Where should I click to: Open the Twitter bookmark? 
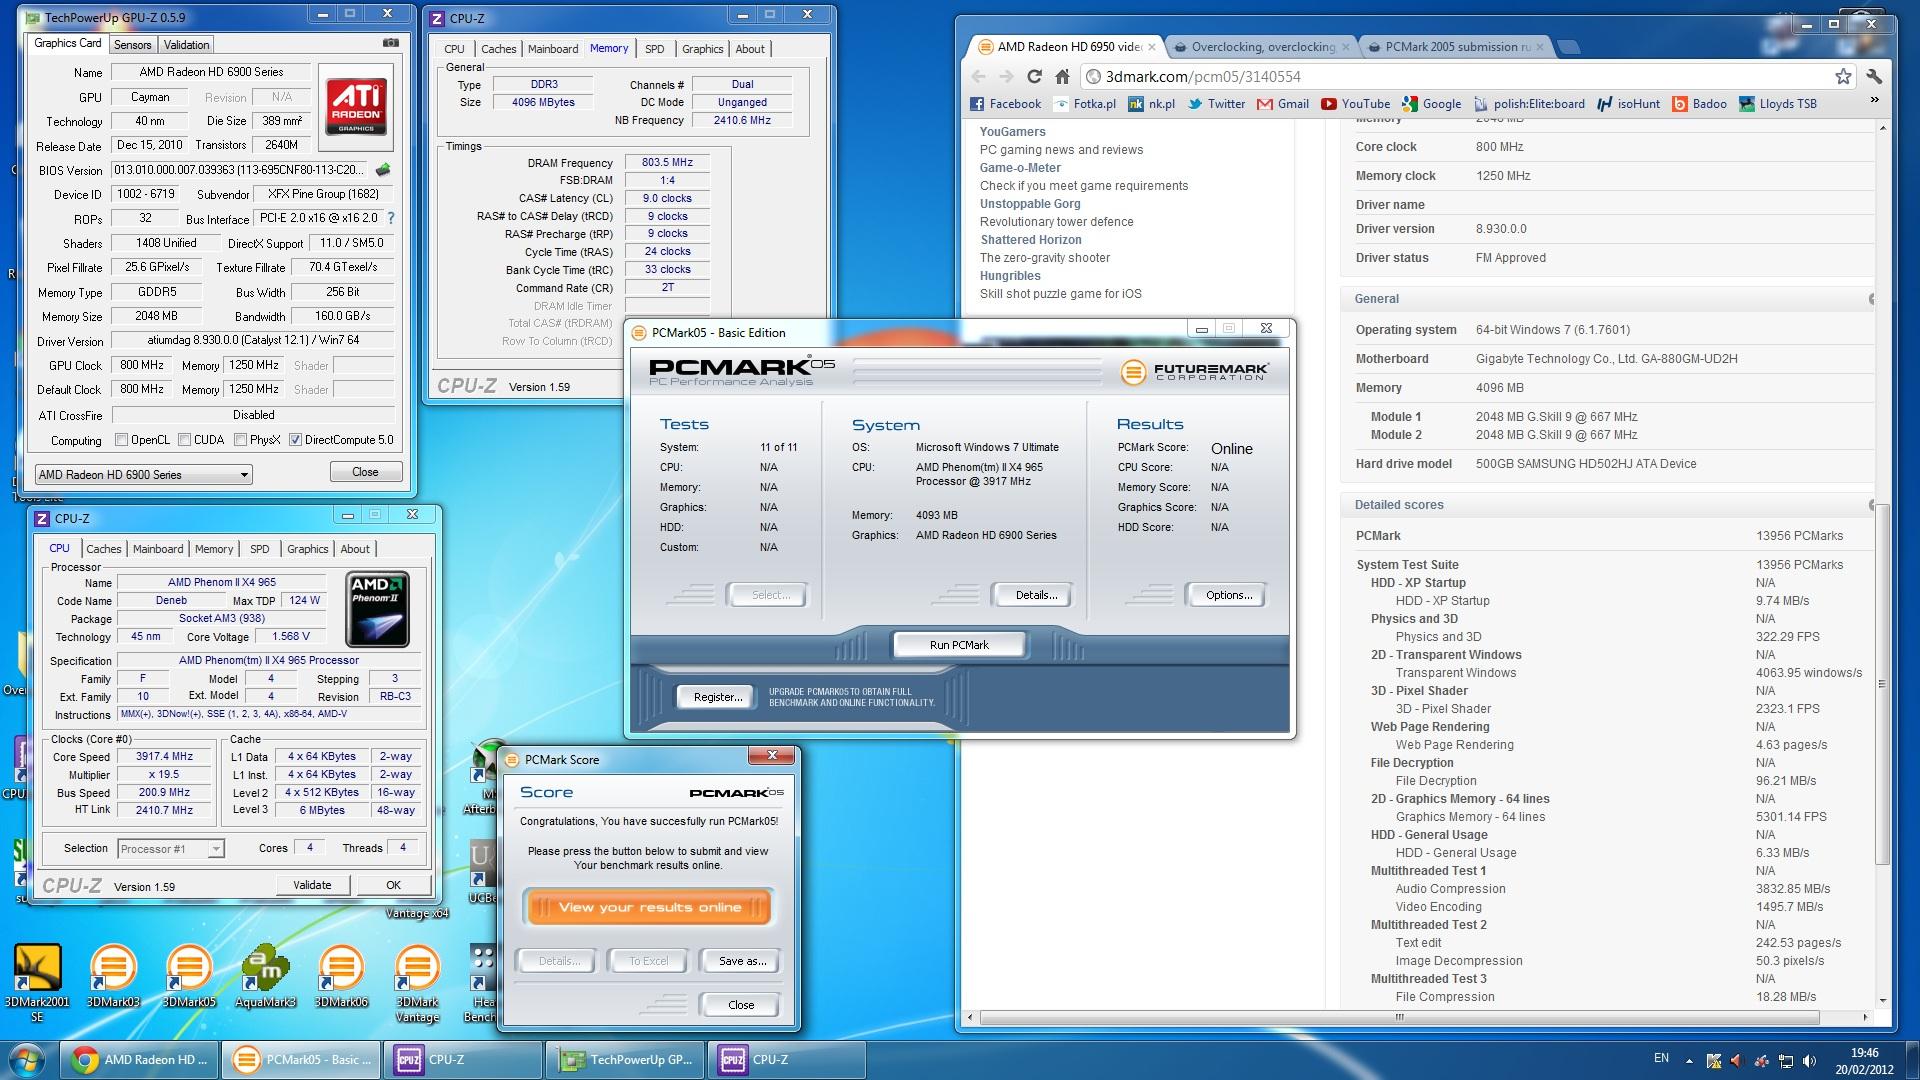point(1216,103)
